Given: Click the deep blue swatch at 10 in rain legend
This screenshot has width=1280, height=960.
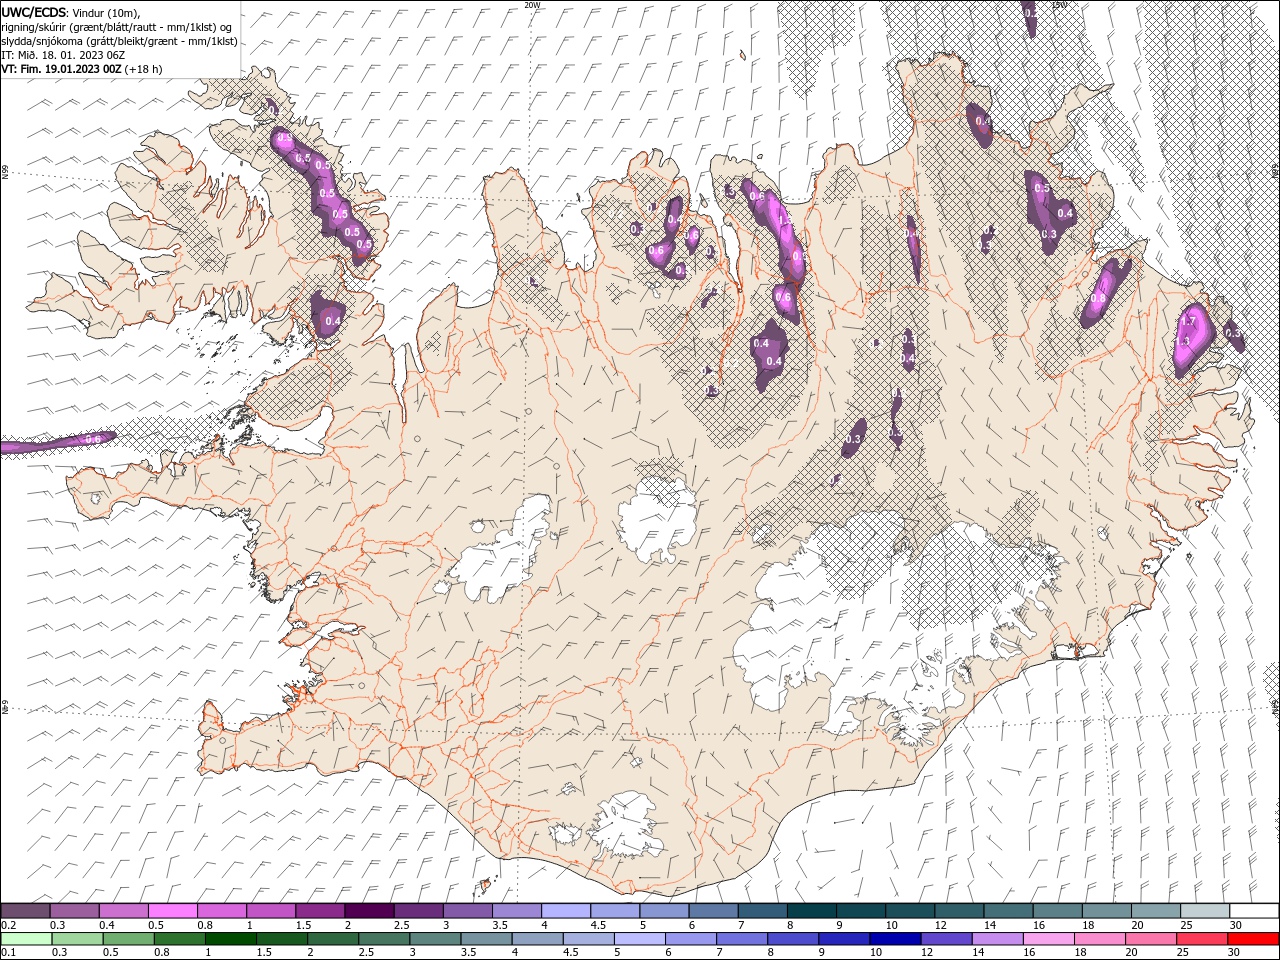Looking at the screenshot, I should [x=895, y=939].
